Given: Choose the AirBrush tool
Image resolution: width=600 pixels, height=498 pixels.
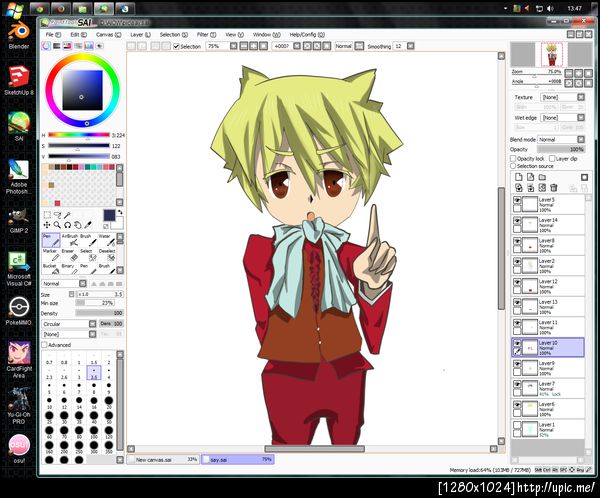Looking at the screenshot, I should pyautogui.click(x=70, y=240).
